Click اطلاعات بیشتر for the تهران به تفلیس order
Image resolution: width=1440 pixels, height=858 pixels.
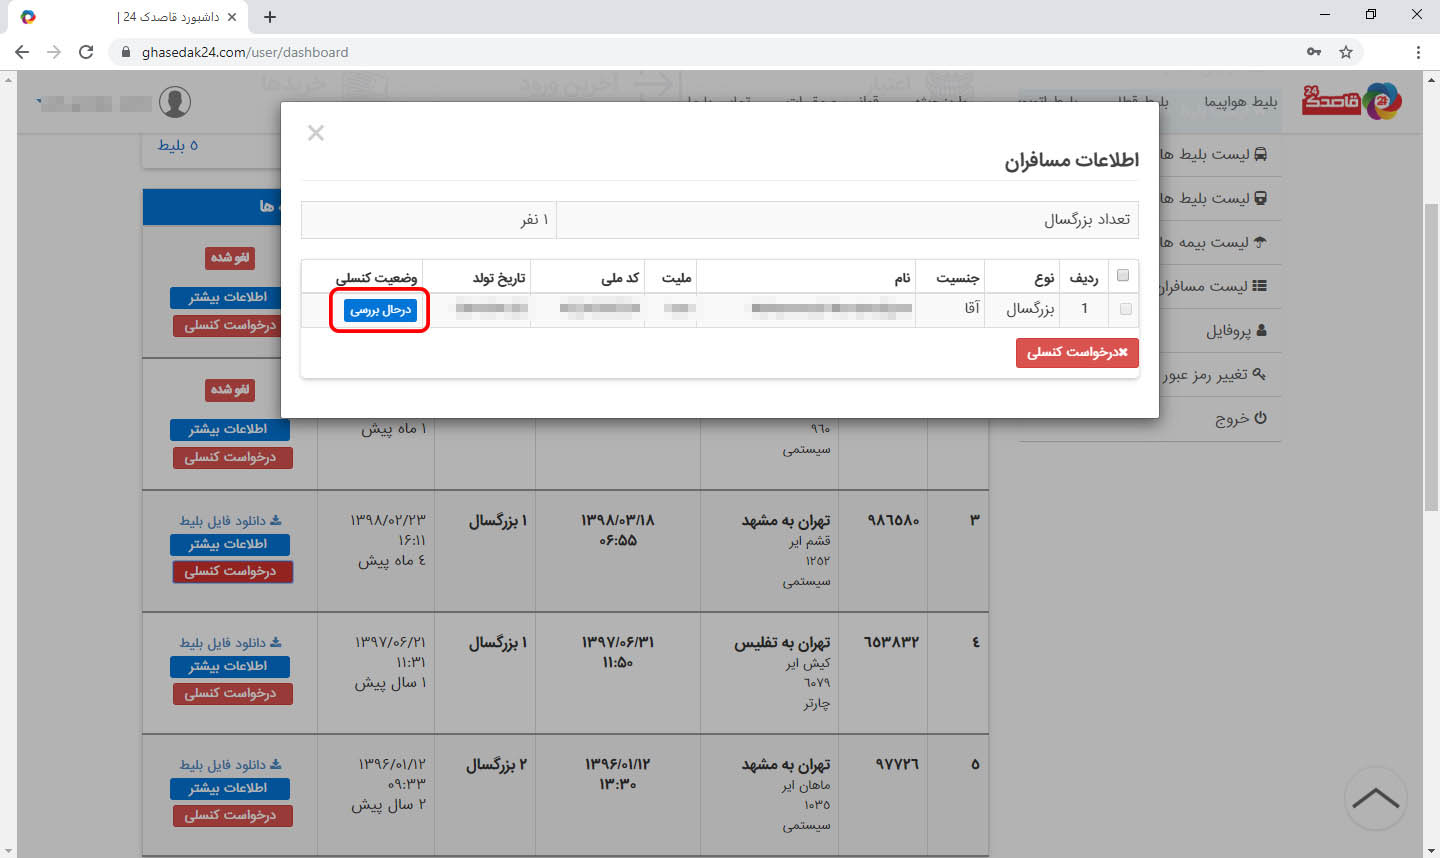coord(230,666)
